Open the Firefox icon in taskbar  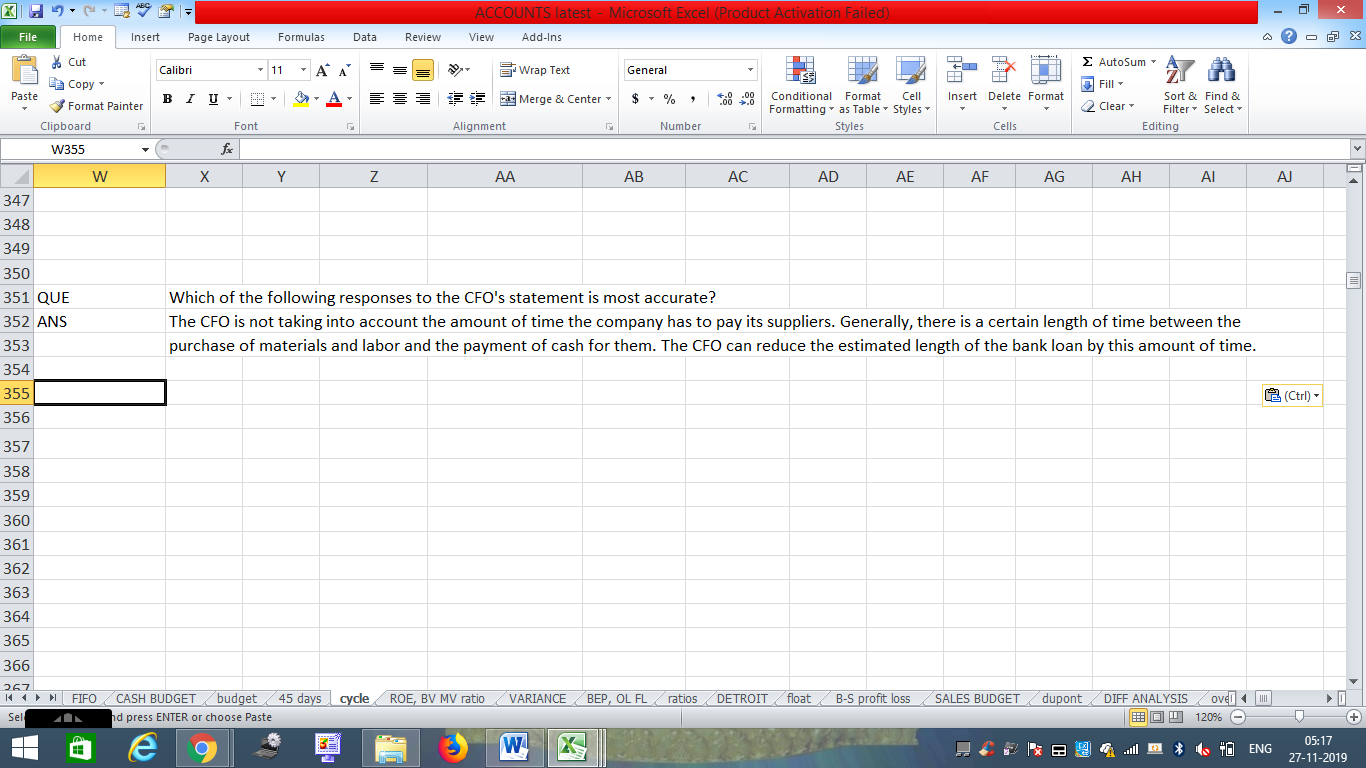tap(453, 747)
